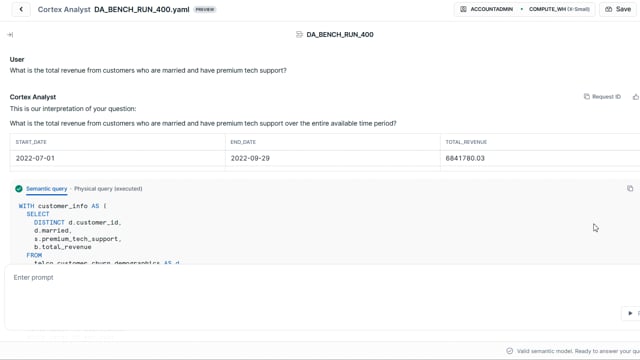Sort by the START_DATE column header
The height and width of the screenshot is (360, 640).
31,142
